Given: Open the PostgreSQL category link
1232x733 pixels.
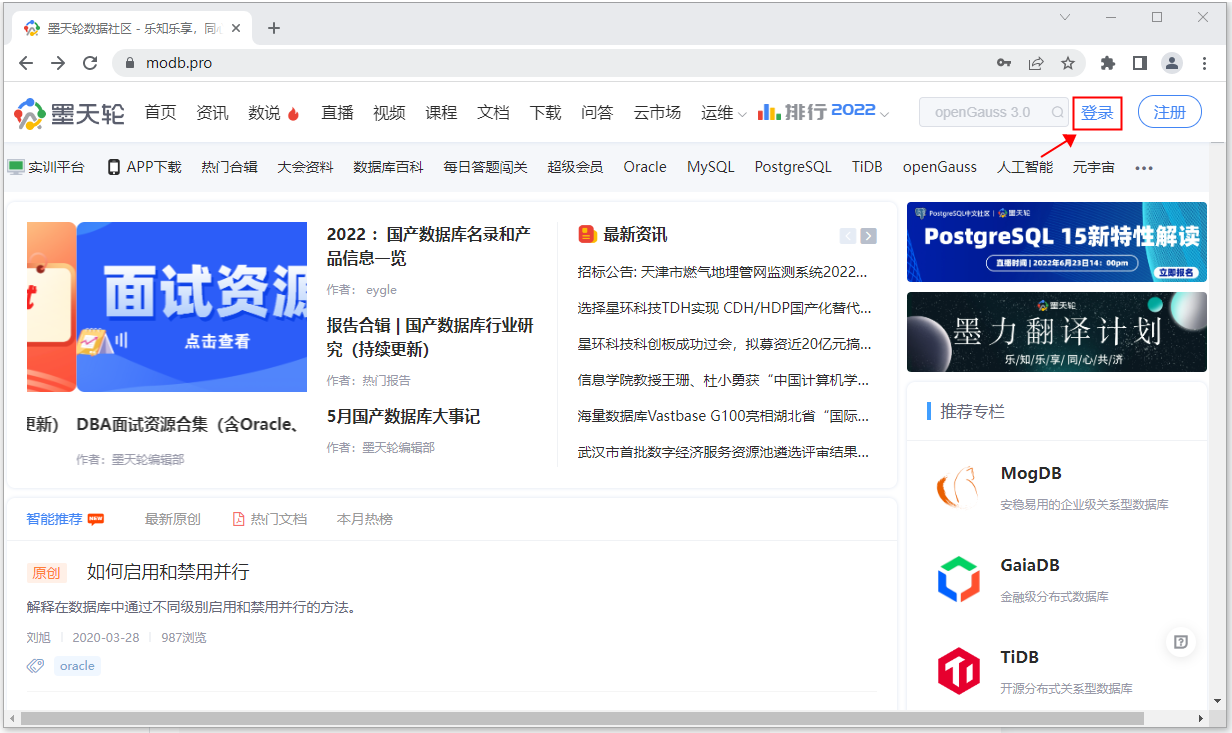Looking at the screenshot, I should 793,167.
